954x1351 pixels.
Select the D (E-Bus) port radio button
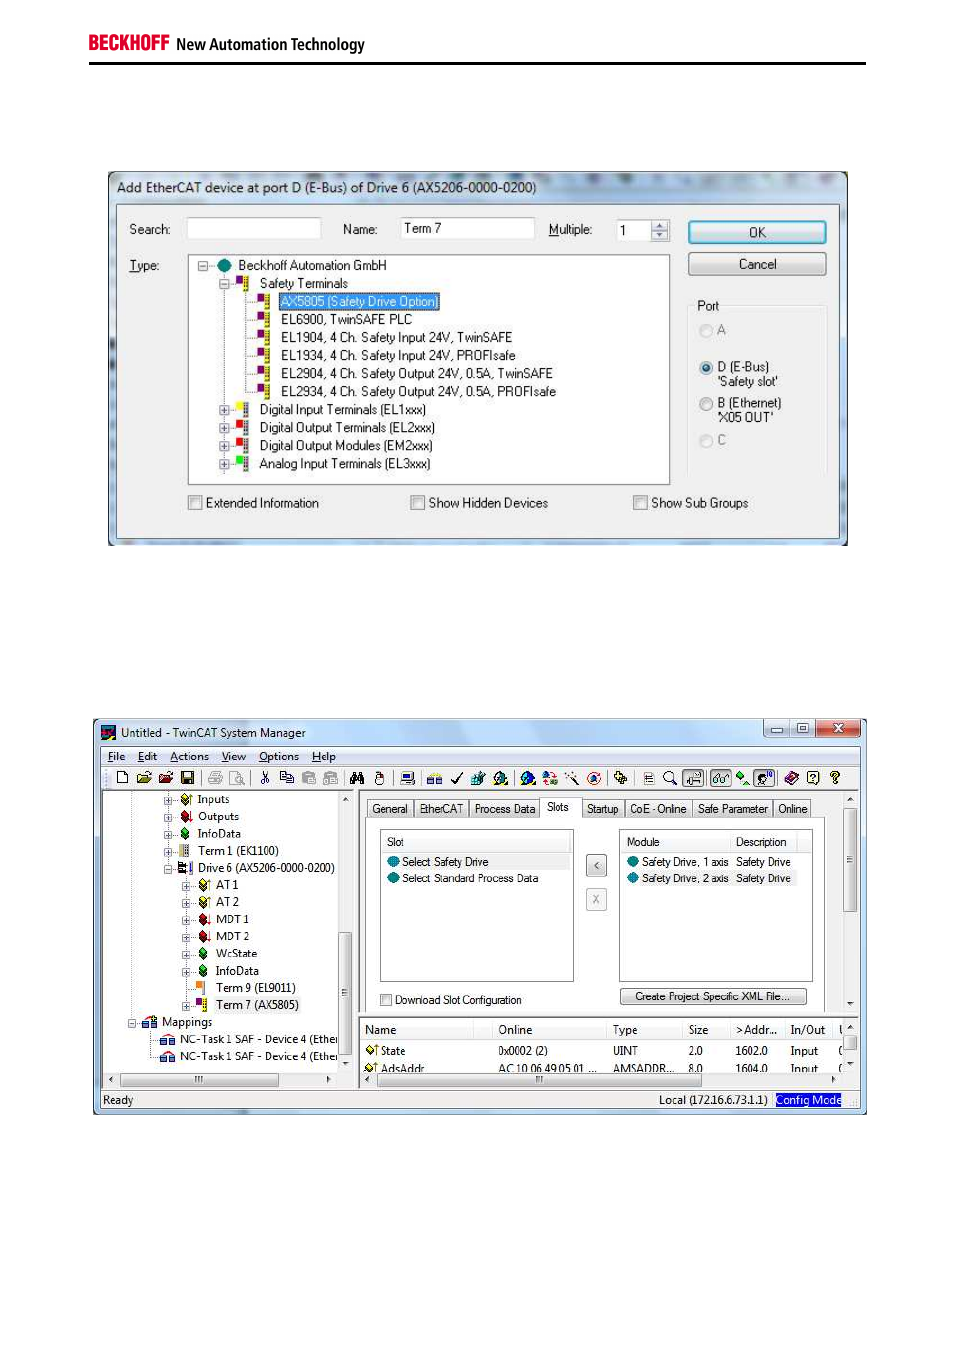coord(706,368)
